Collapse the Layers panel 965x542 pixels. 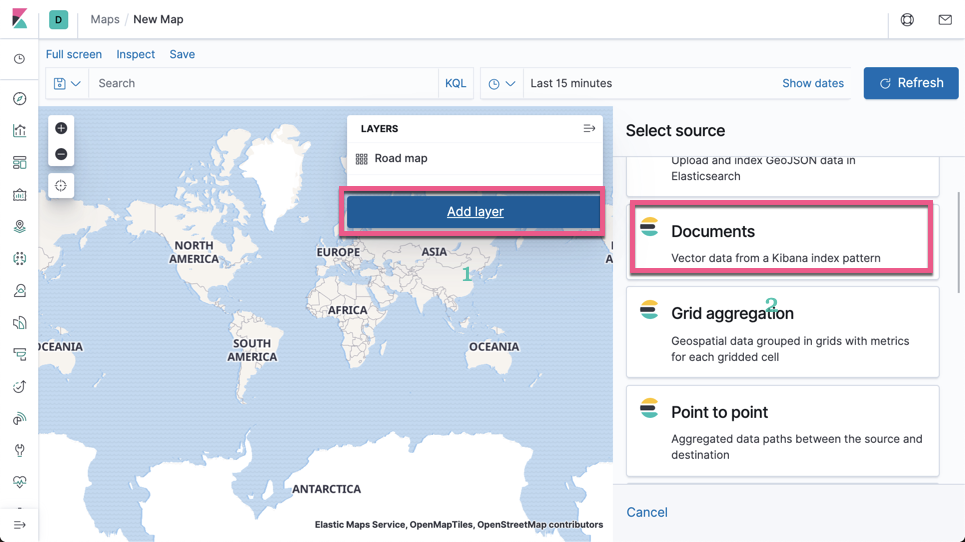tap(589, 129)
